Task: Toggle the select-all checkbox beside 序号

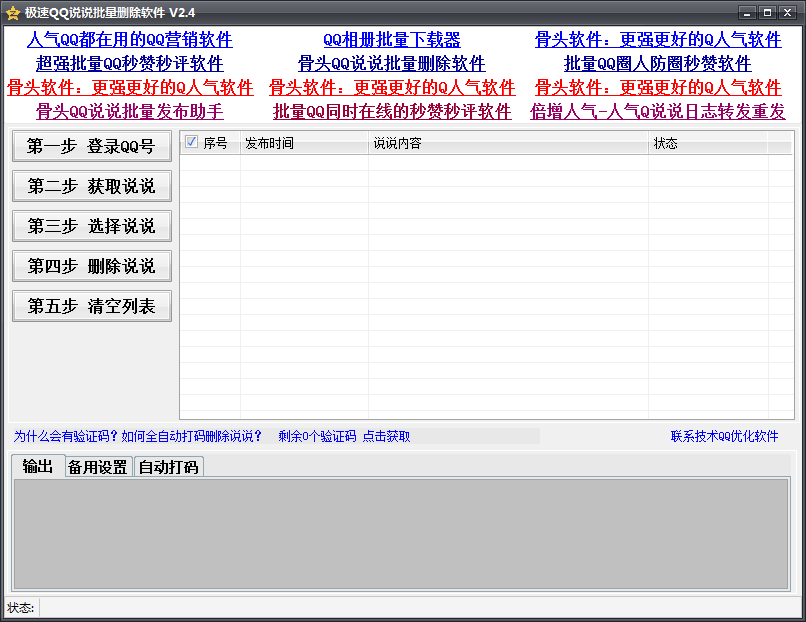Action: pos(191,142)
